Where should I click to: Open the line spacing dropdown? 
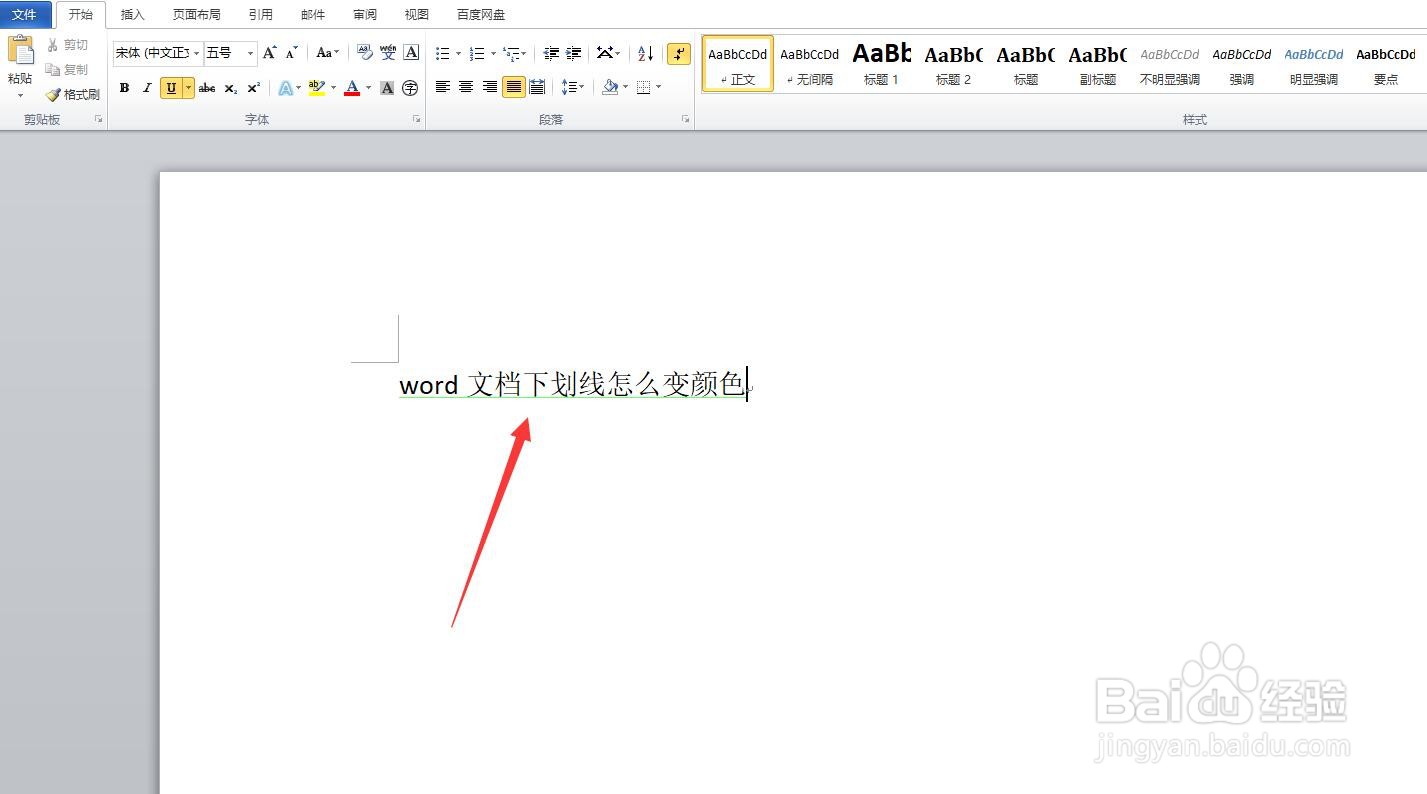572,87
